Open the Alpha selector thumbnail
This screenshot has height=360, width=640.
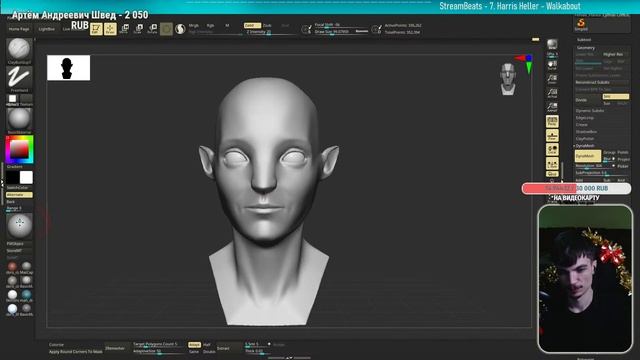(13, 99)
